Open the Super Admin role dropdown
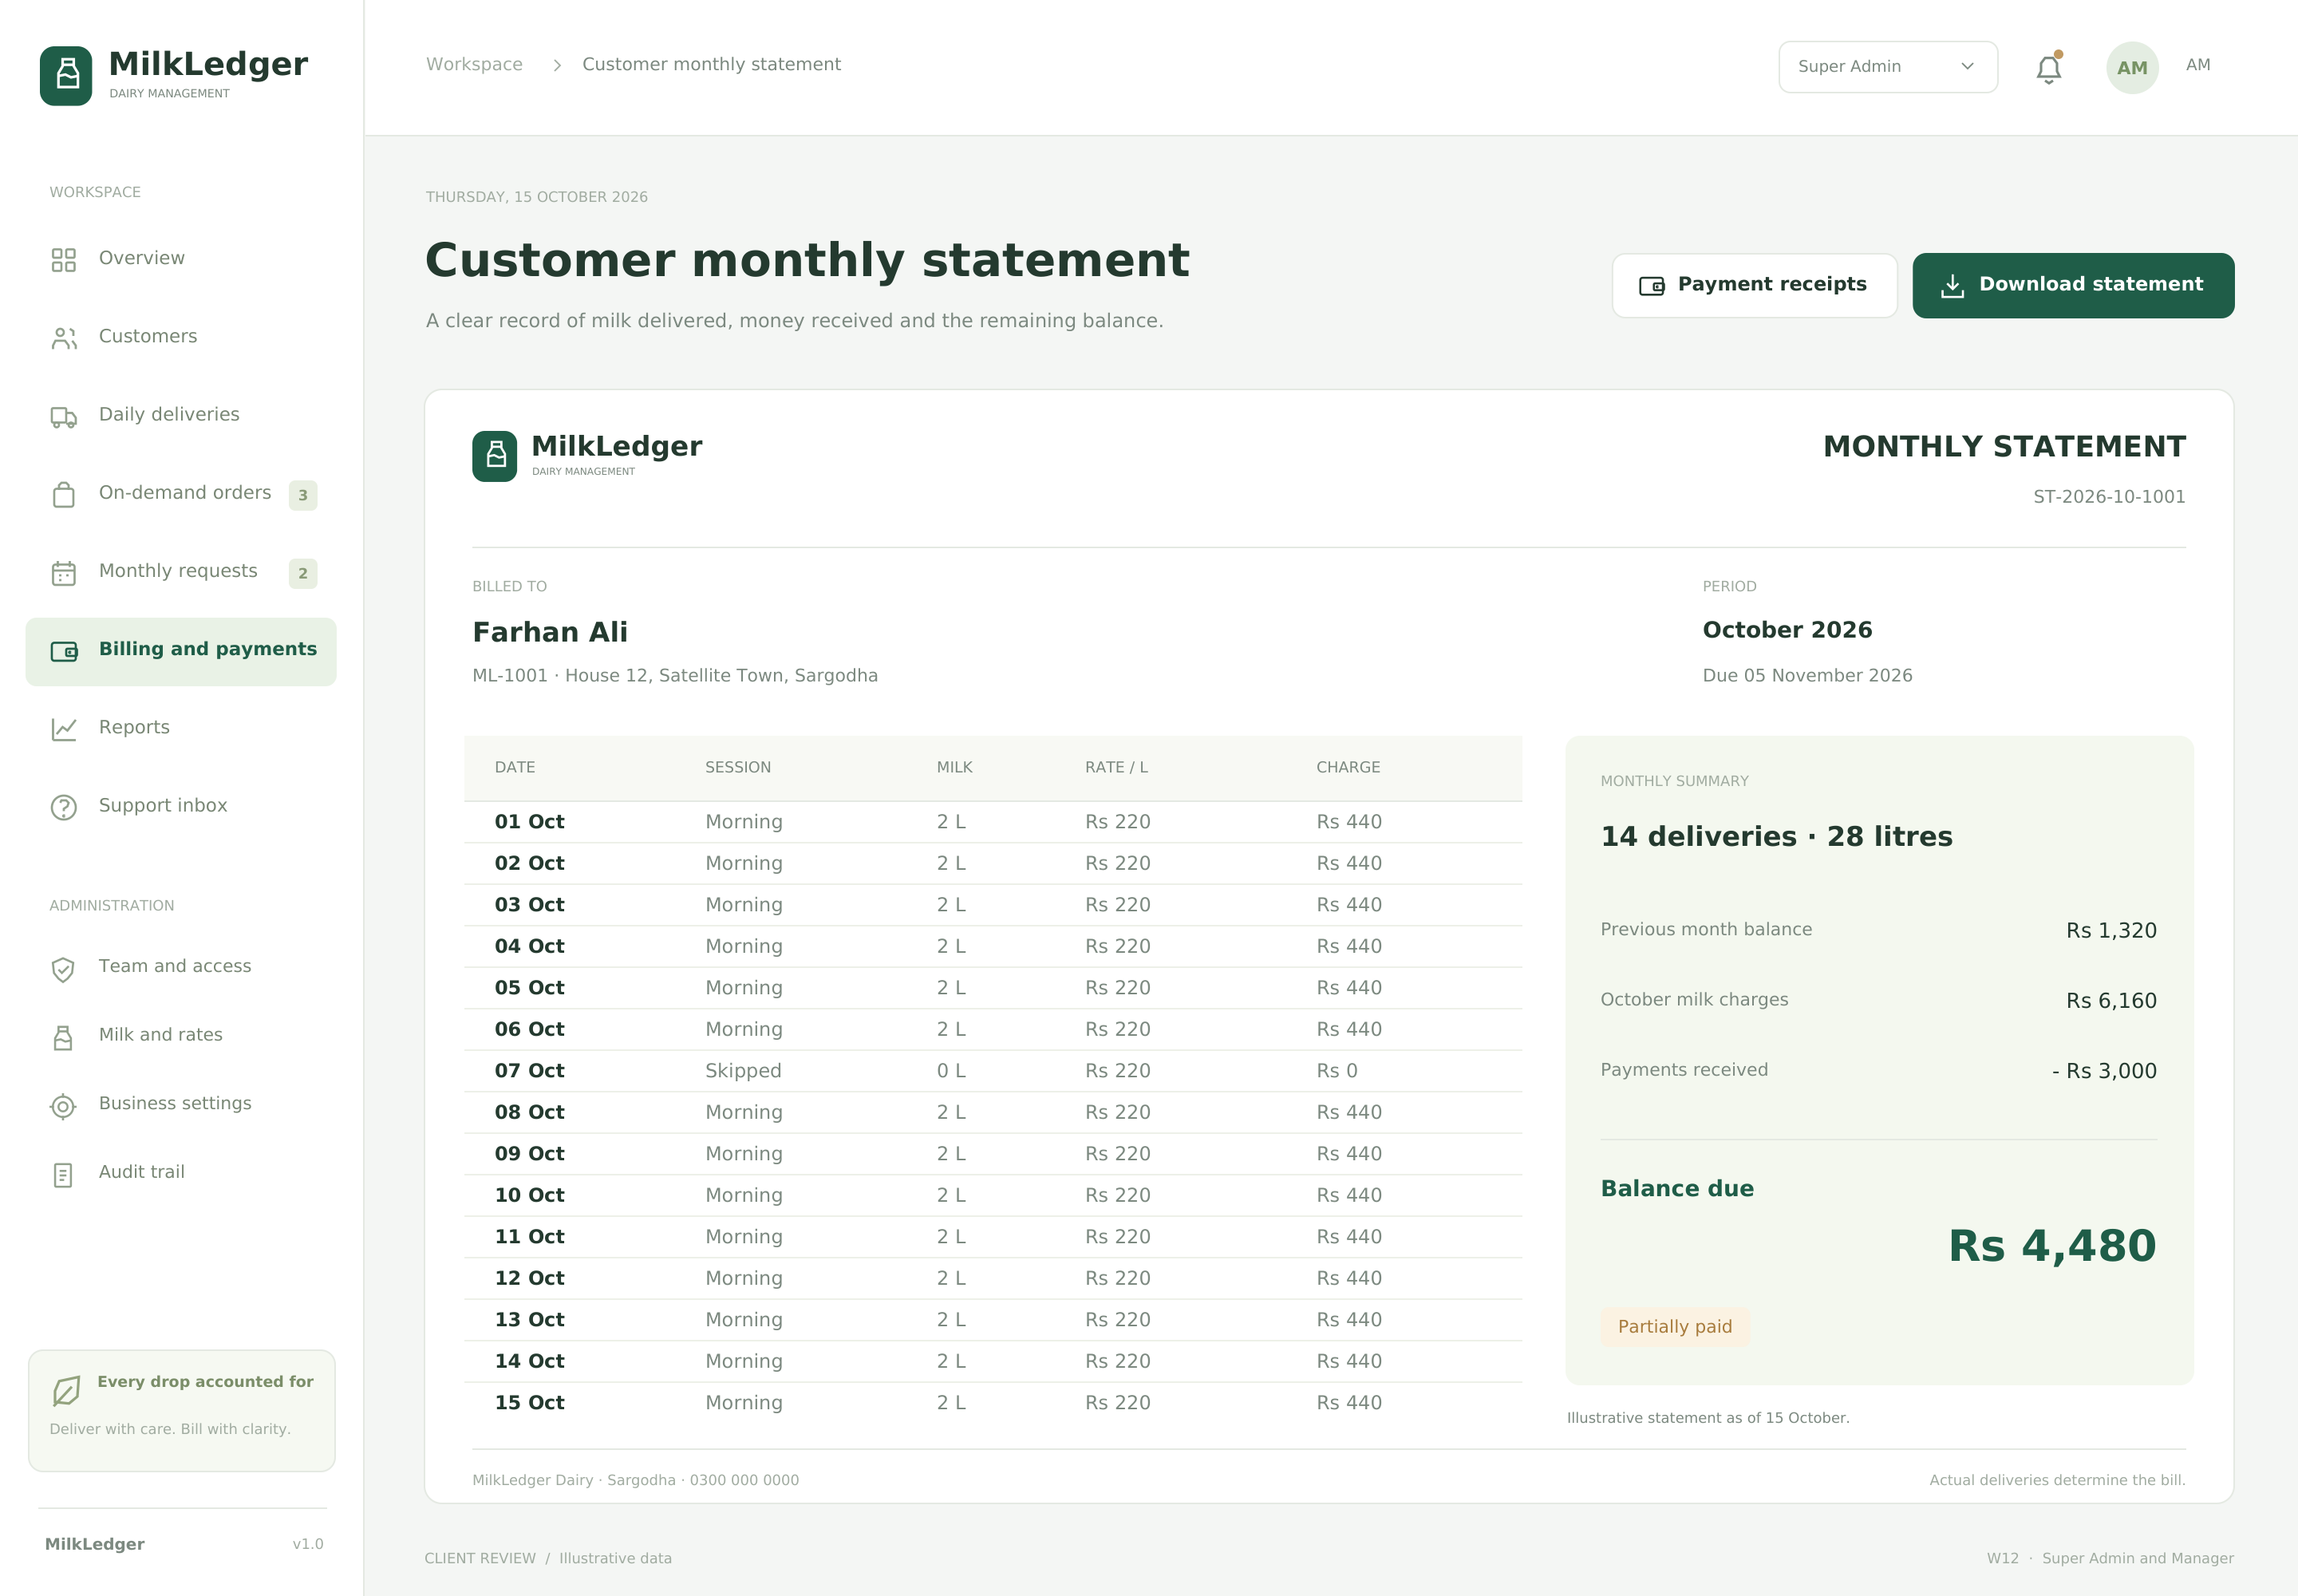 pos(1888,67)
